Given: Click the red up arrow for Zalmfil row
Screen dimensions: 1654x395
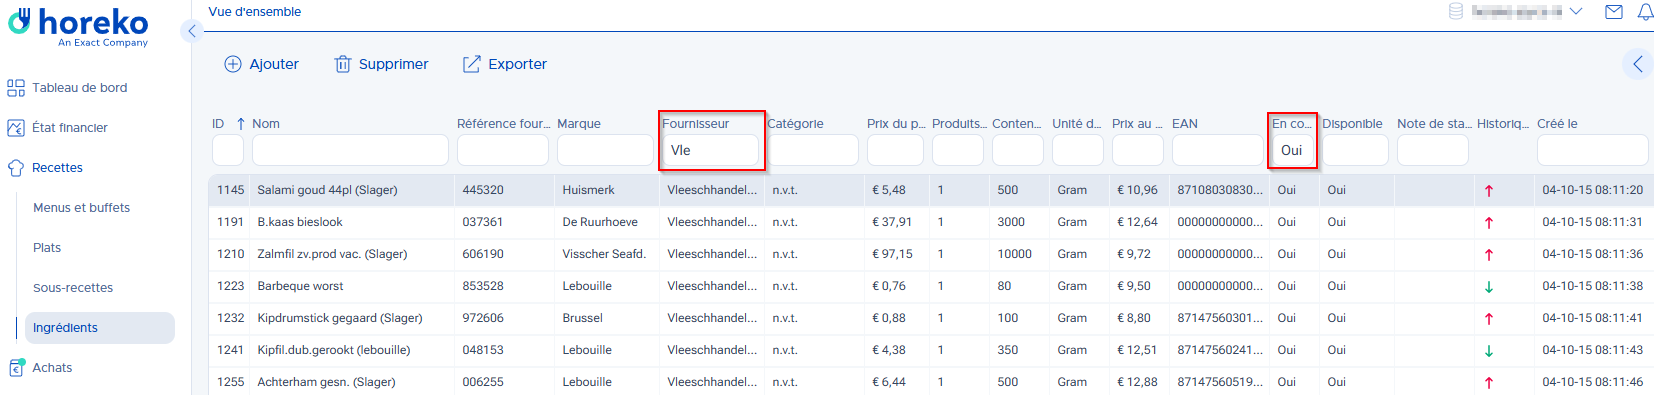Looking at the screenshot, I should click(1489, 255).
